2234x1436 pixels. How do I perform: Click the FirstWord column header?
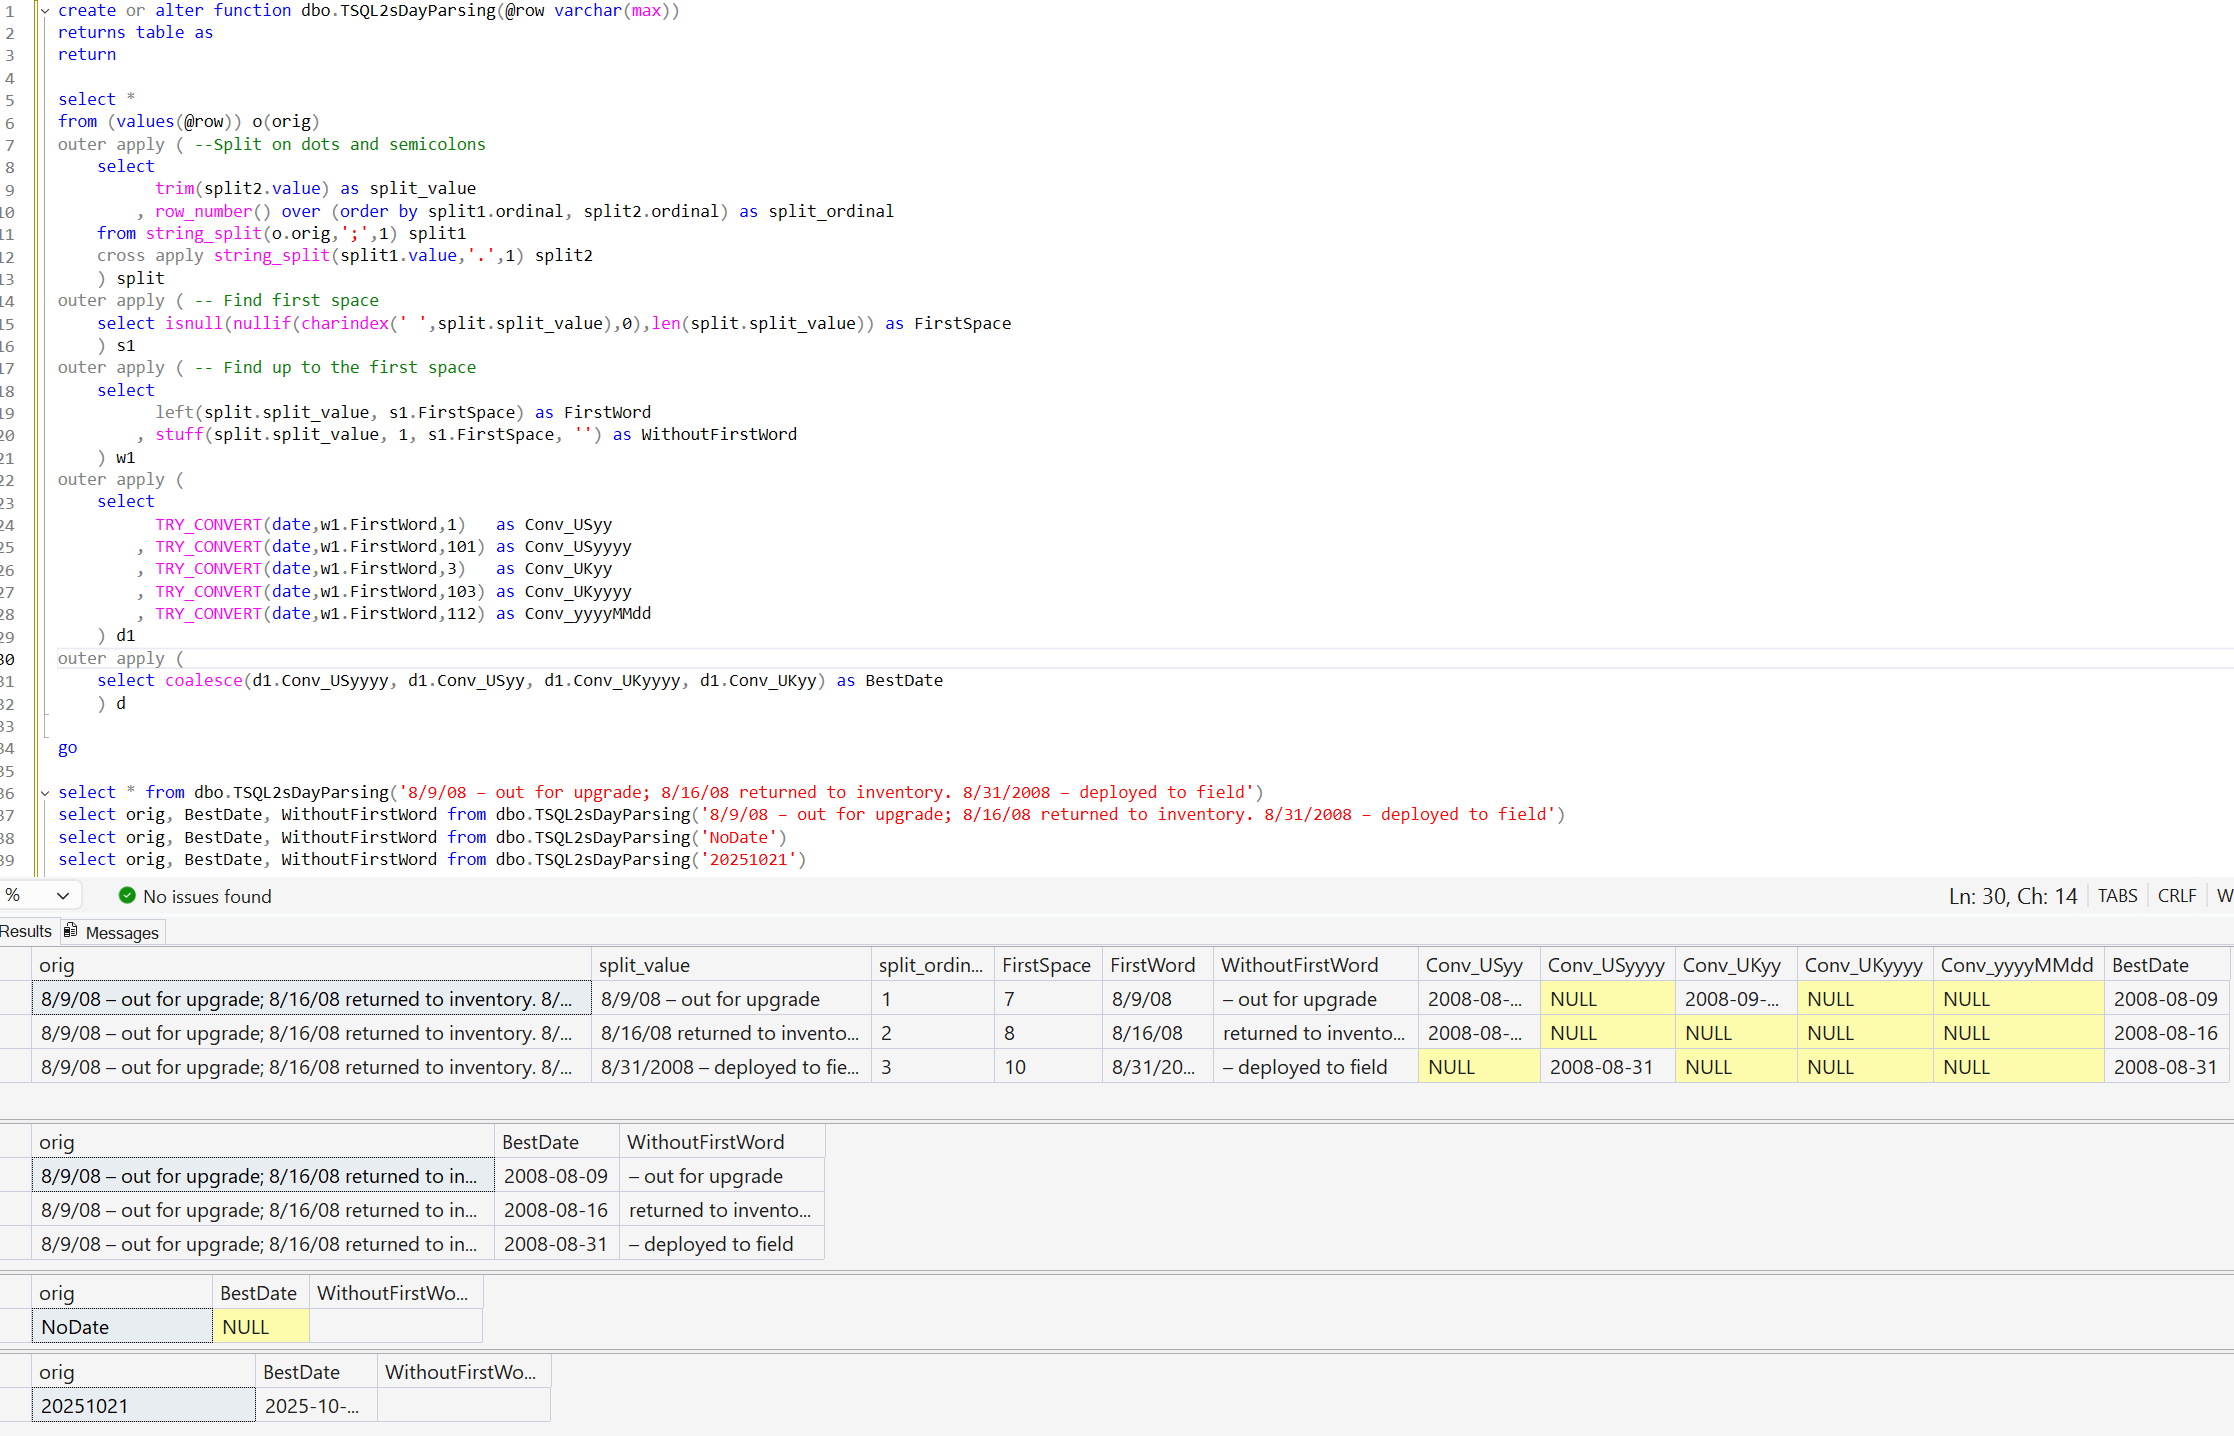click(x=1152, y=965)
